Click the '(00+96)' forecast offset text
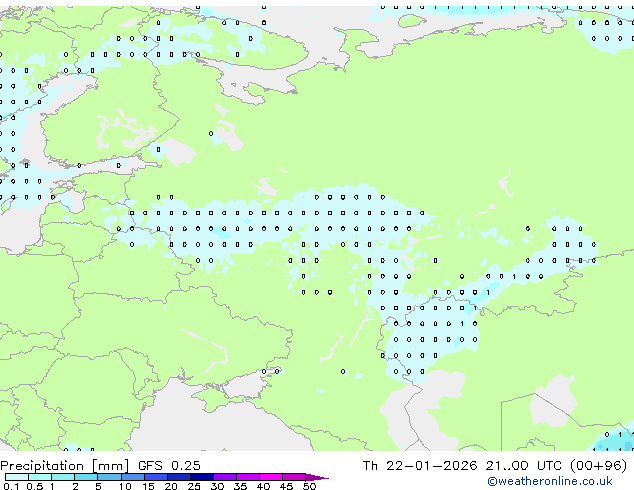This screenshot has height=490, width=634. tap(598, 466)
